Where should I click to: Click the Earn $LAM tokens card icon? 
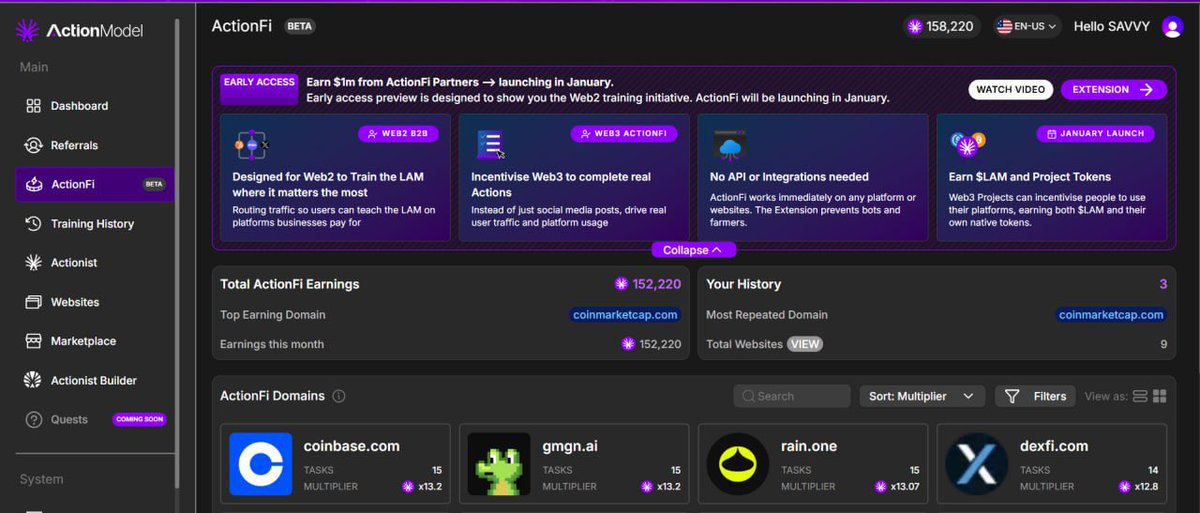(967, 145)
